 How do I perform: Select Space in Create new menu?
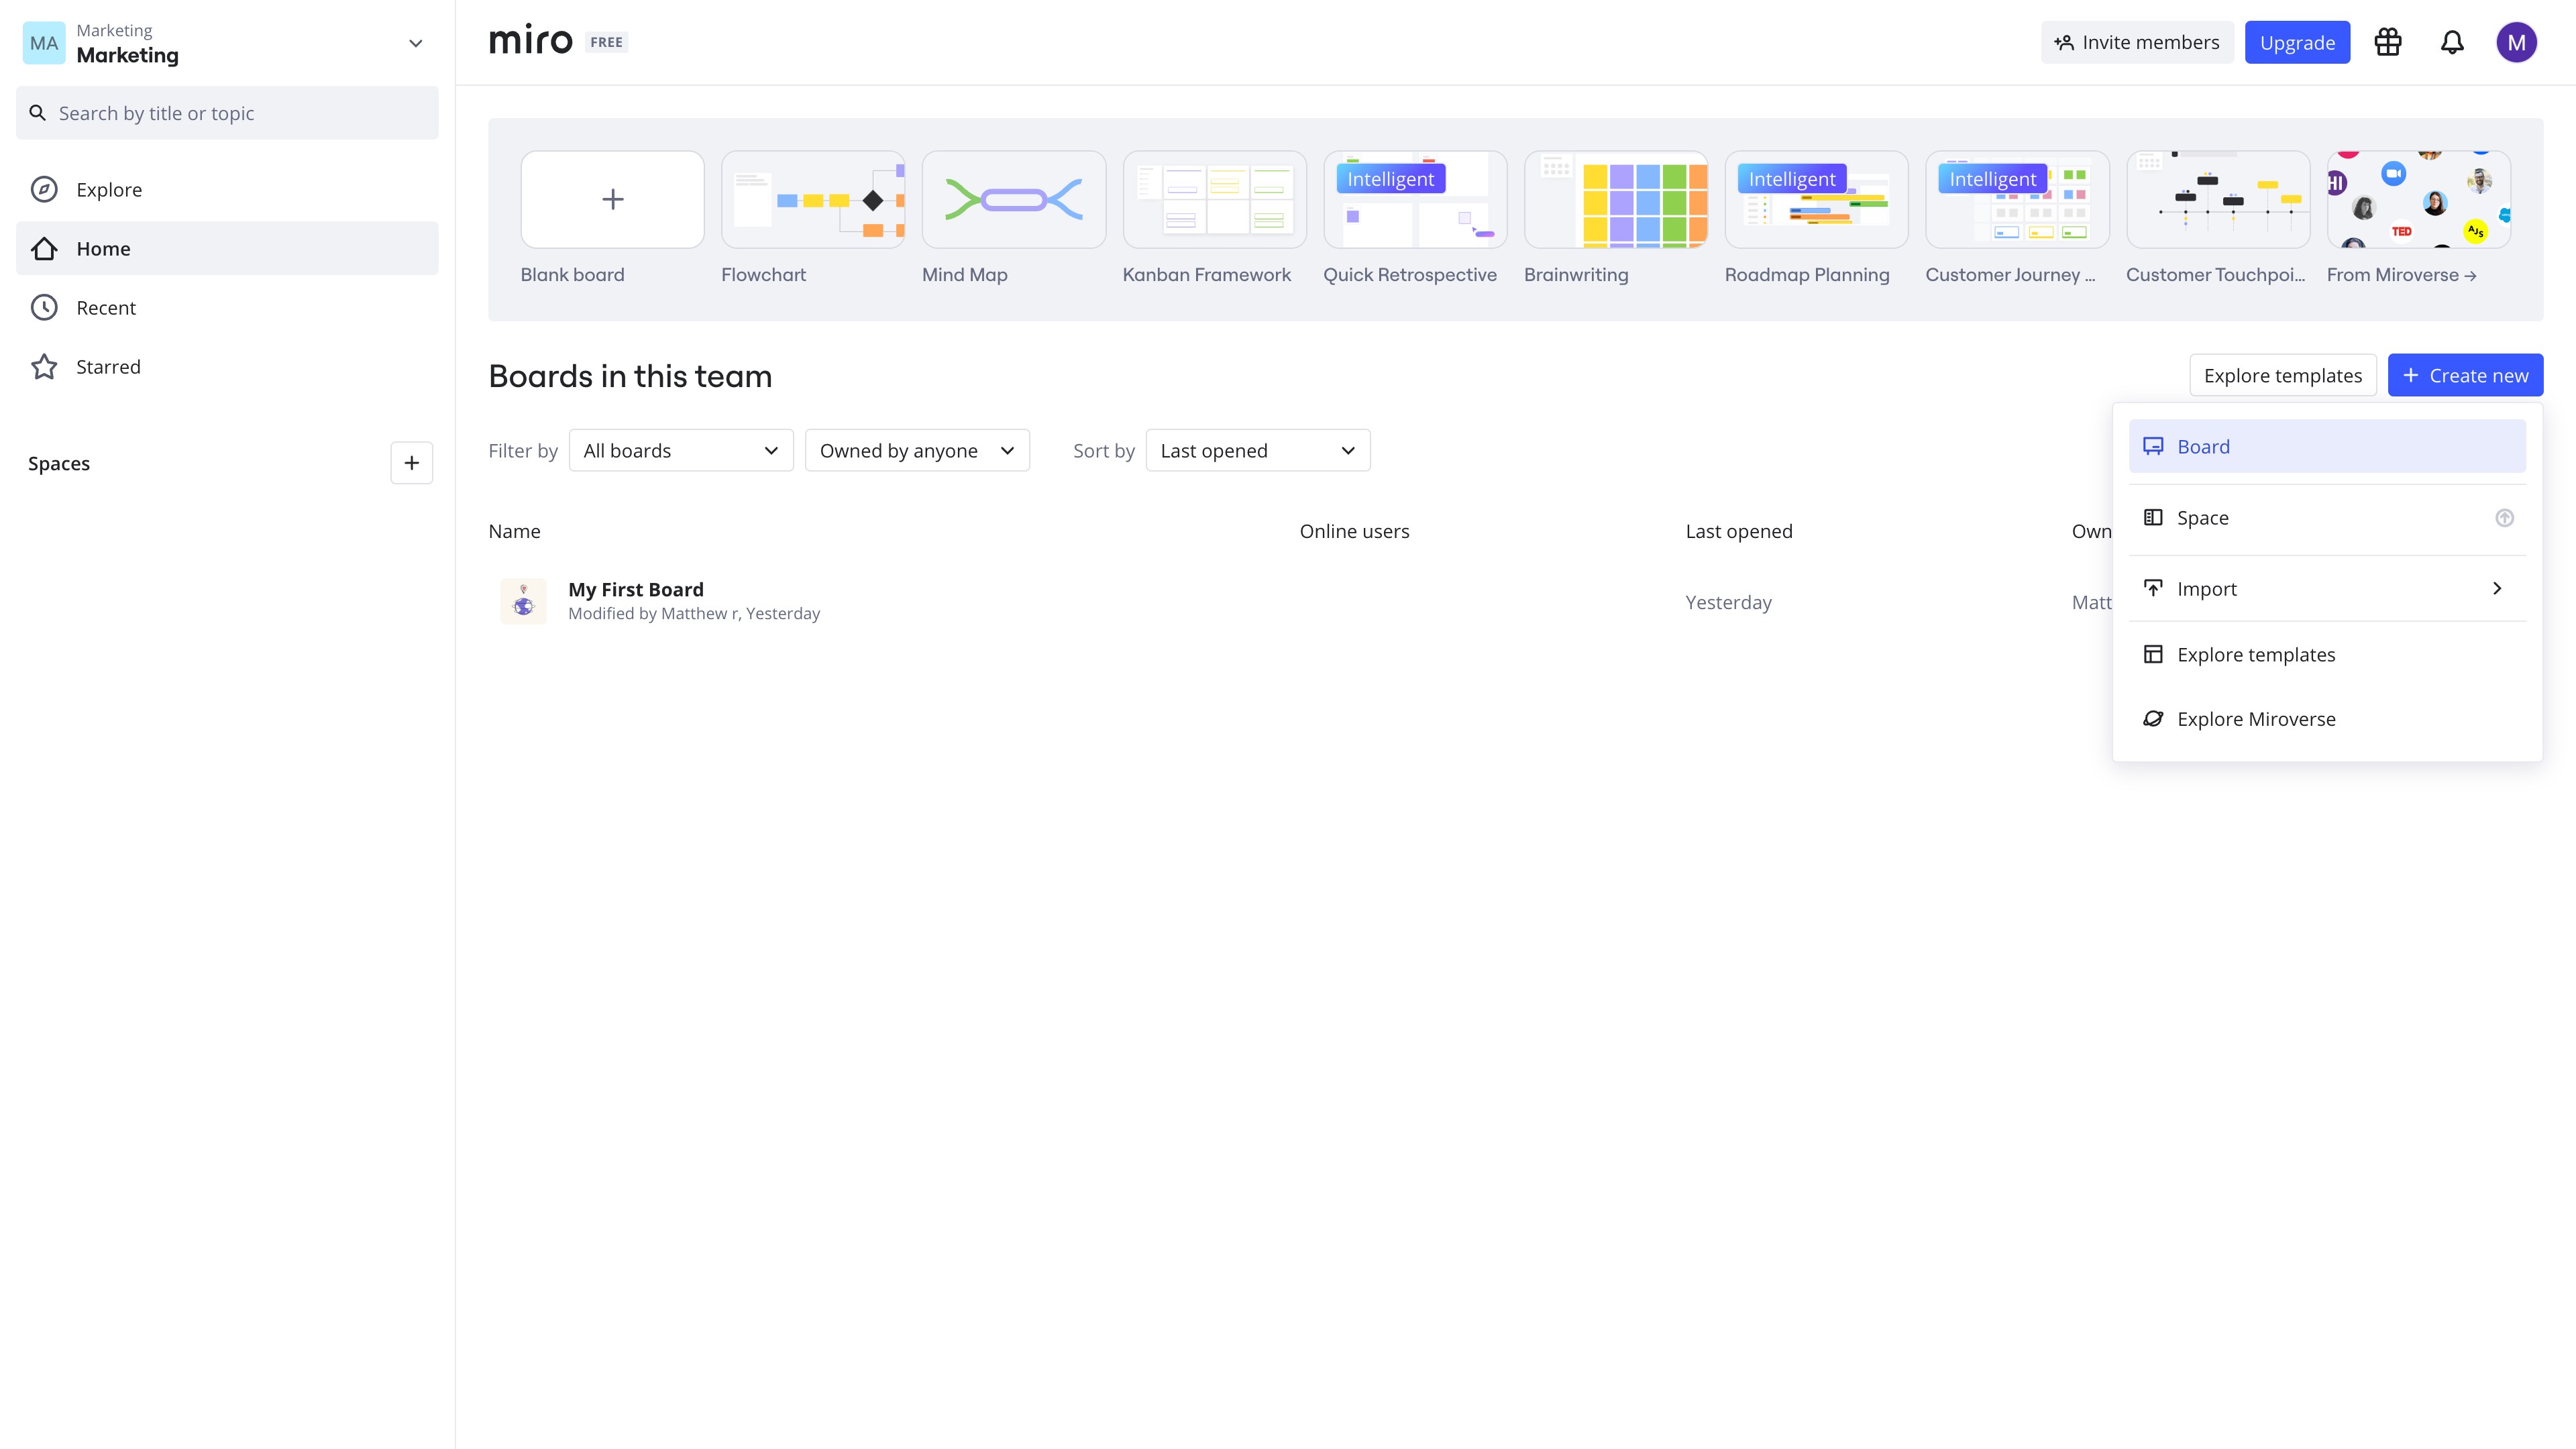pos(2327,517)
